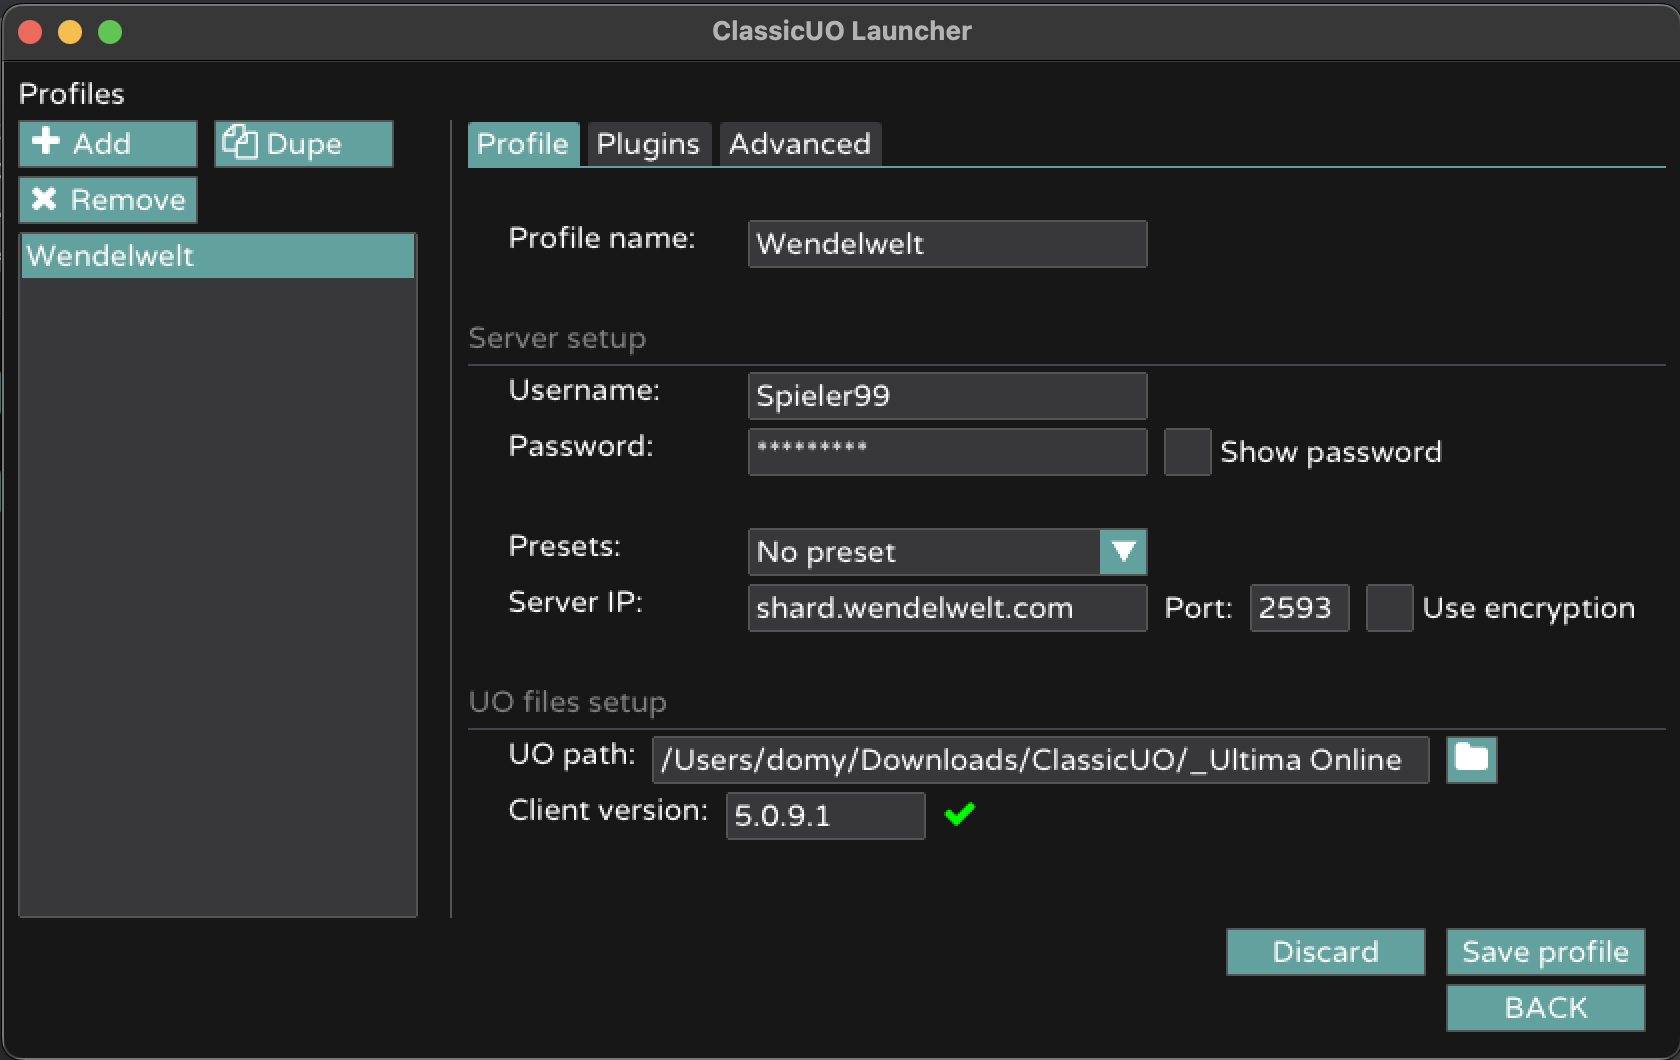Select the Wendelwelt profile in the list
The height and width of the screenshot is (1060, 1680).
217,256
